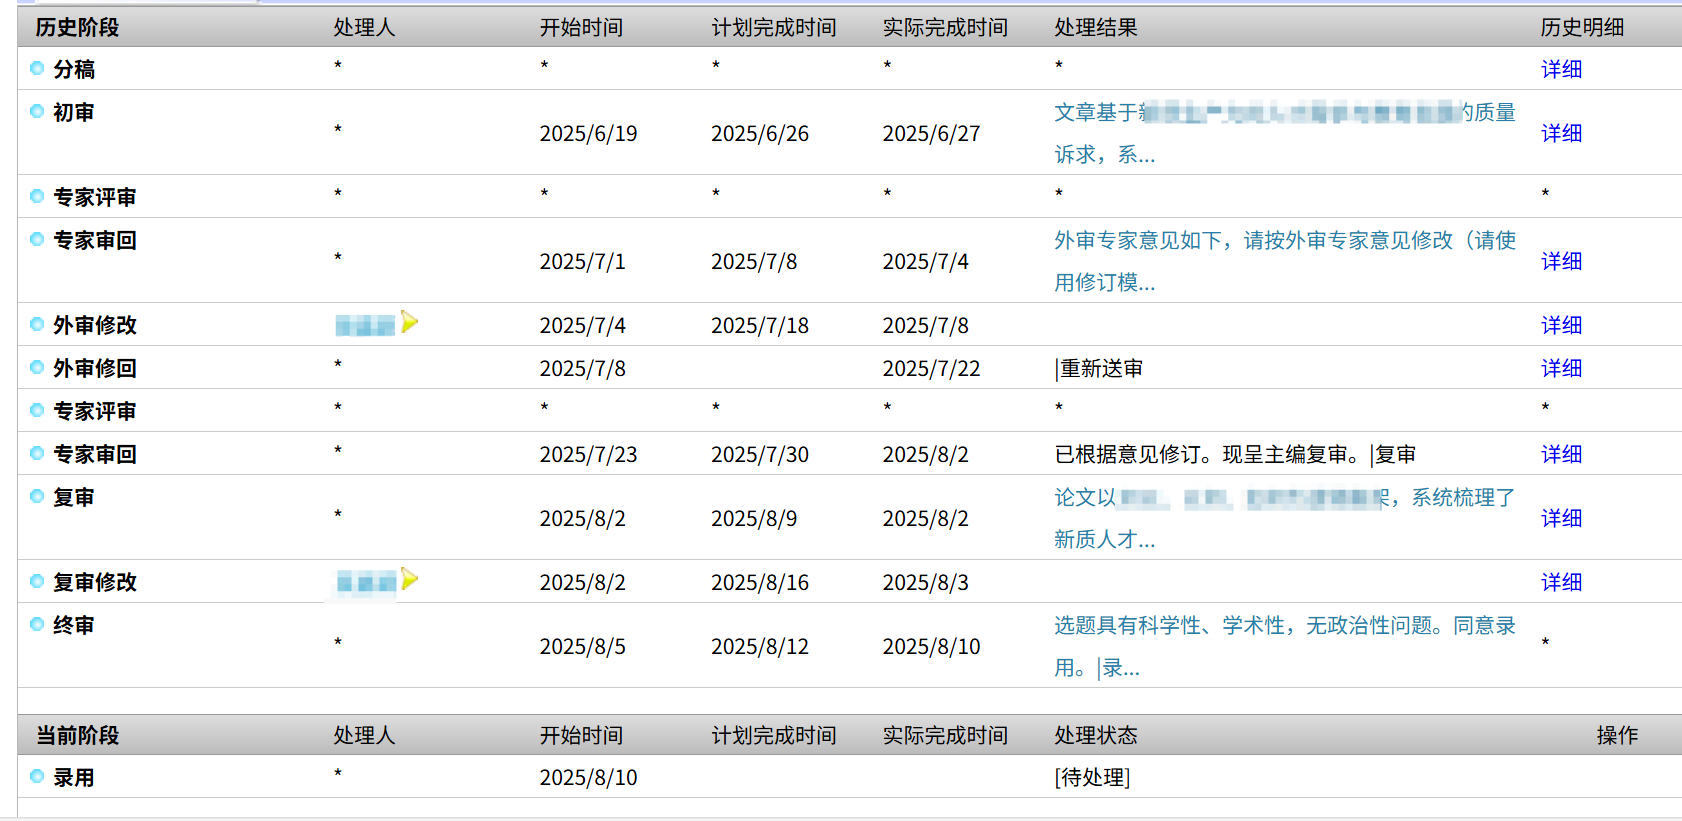Click the [待处理] status text
The width and height of the screenshot is (1682, 821).
point(1092,777)
